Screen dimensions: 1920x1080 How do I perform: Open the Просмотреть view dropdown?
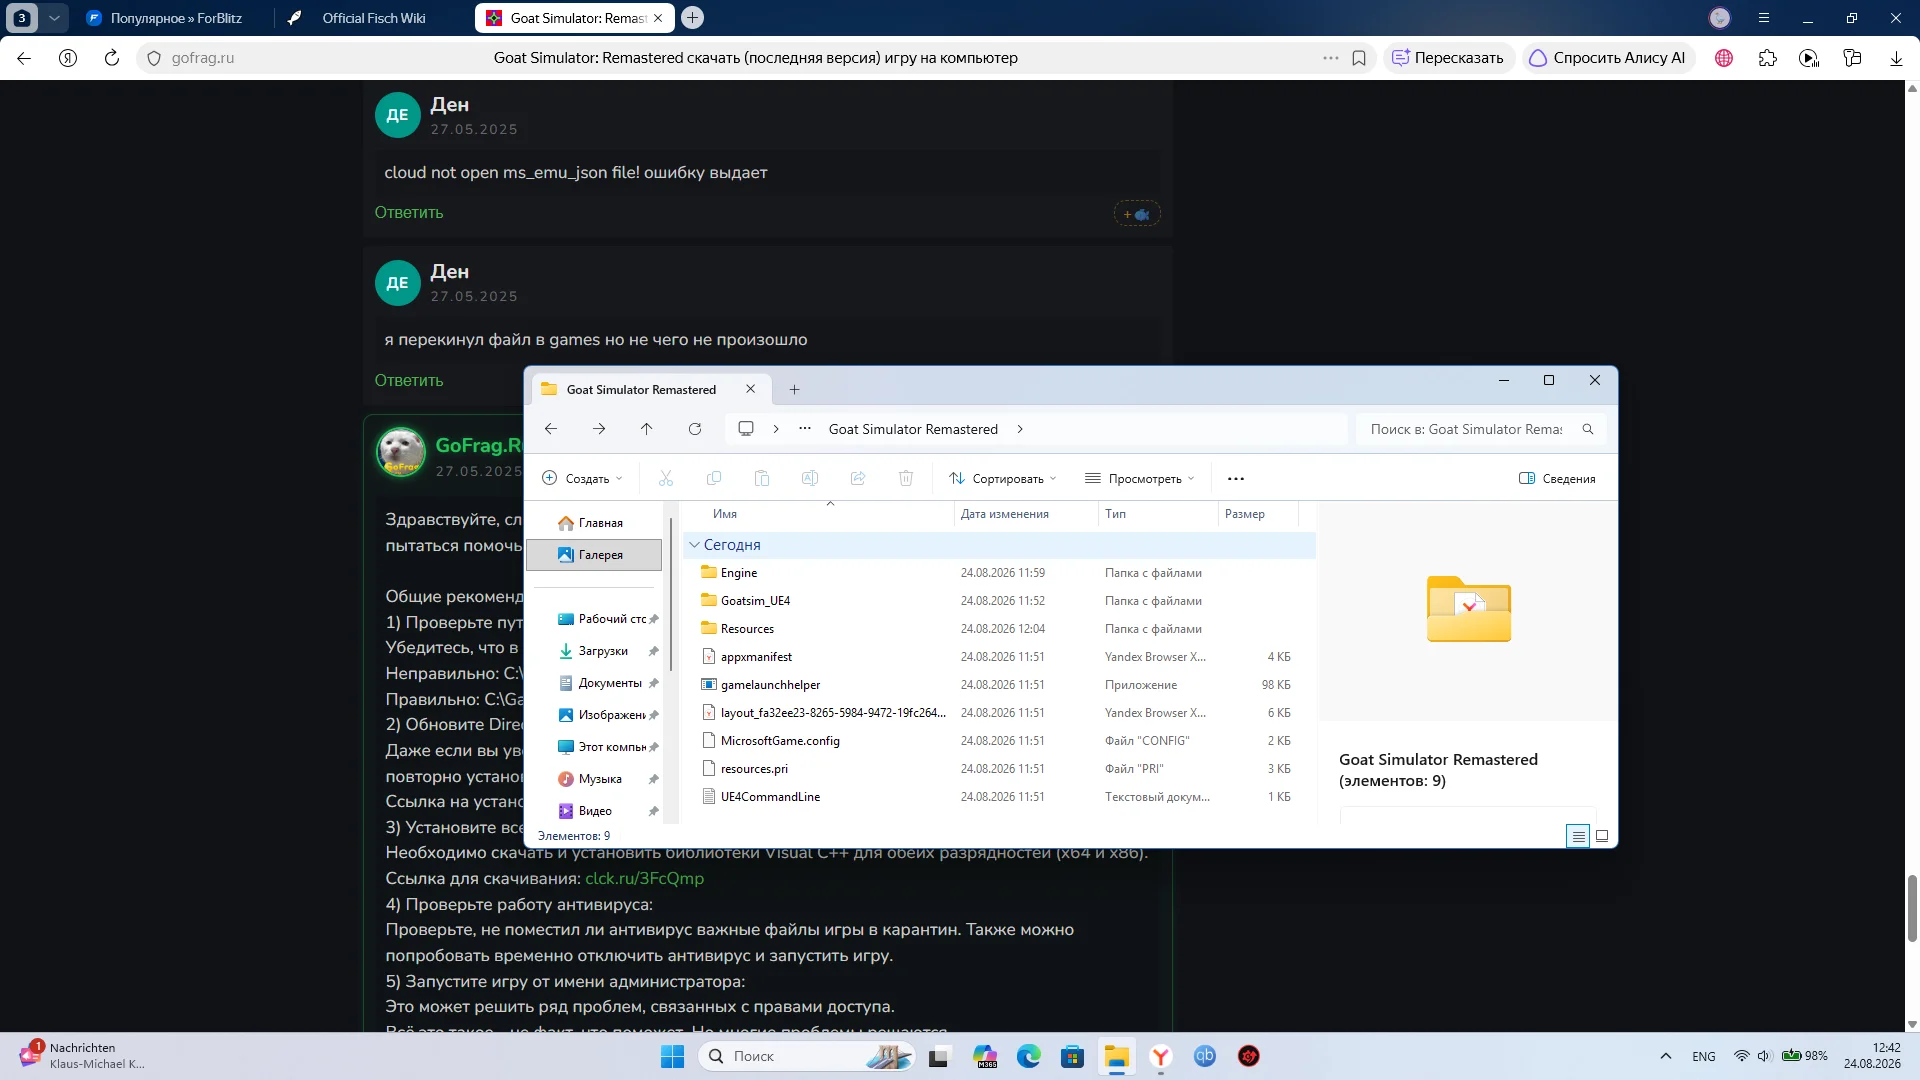1140,478
